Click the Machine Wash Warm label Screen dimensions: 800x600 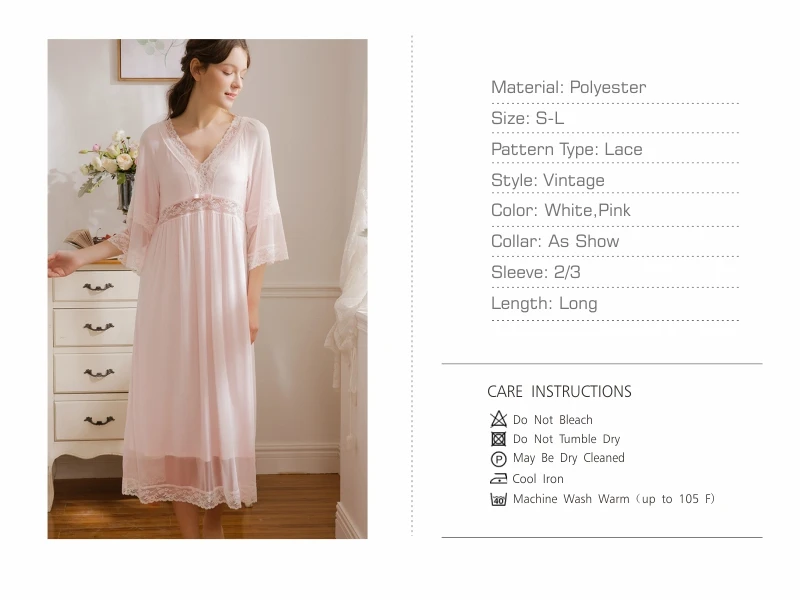point(614,499)
